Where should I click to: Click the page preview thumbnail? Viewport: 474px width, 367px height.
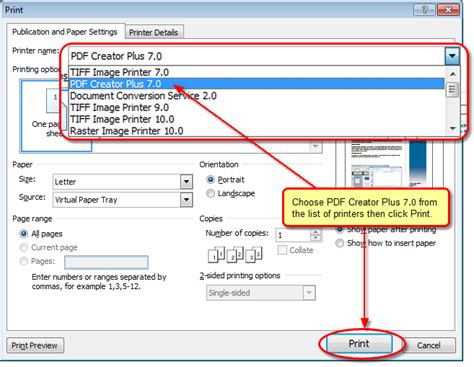388,163
